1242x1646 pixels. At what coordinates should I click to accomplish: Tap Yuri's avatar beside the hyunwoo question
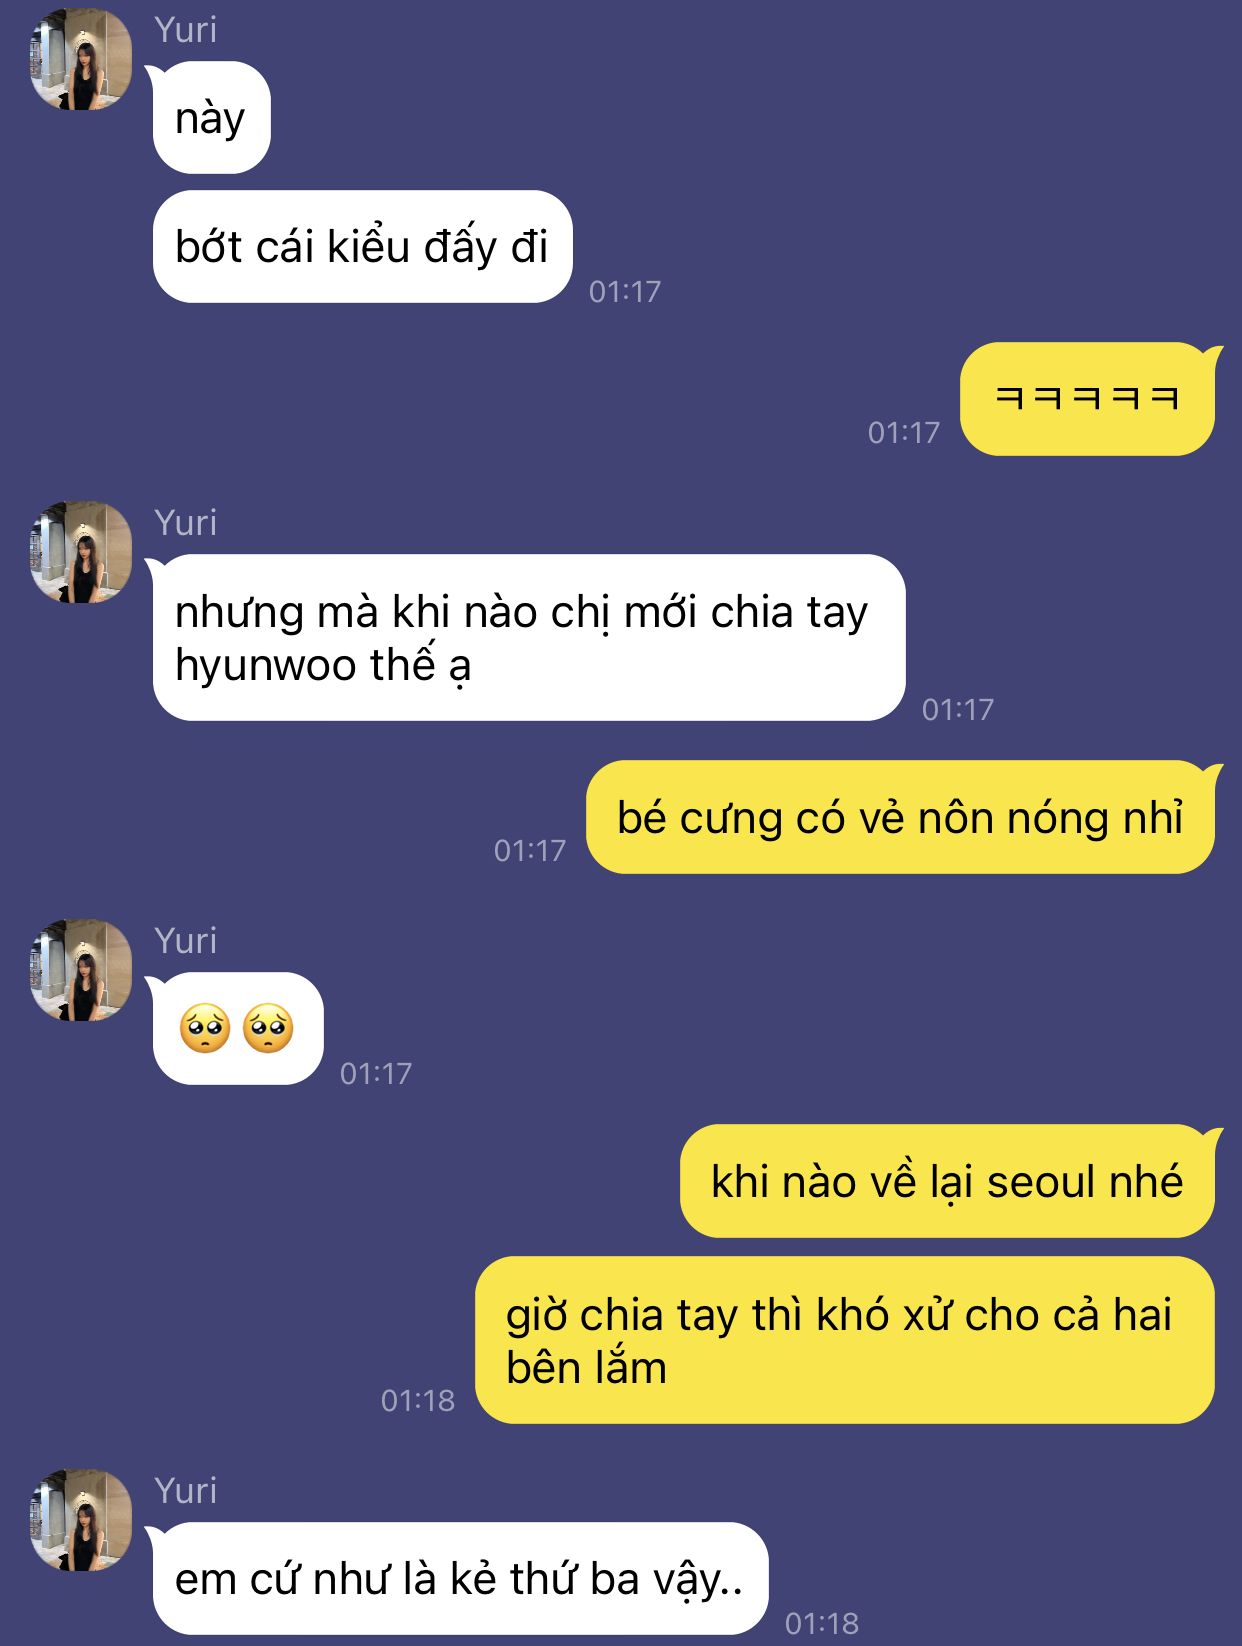[81, 552]
